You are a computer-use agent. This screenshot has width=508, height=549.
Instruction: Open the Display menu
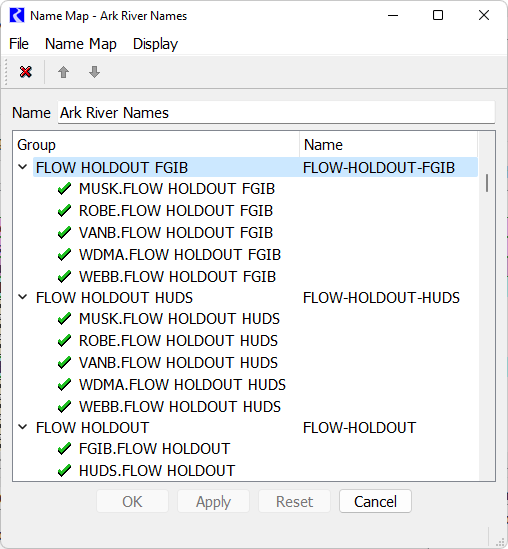click(155, 44)
